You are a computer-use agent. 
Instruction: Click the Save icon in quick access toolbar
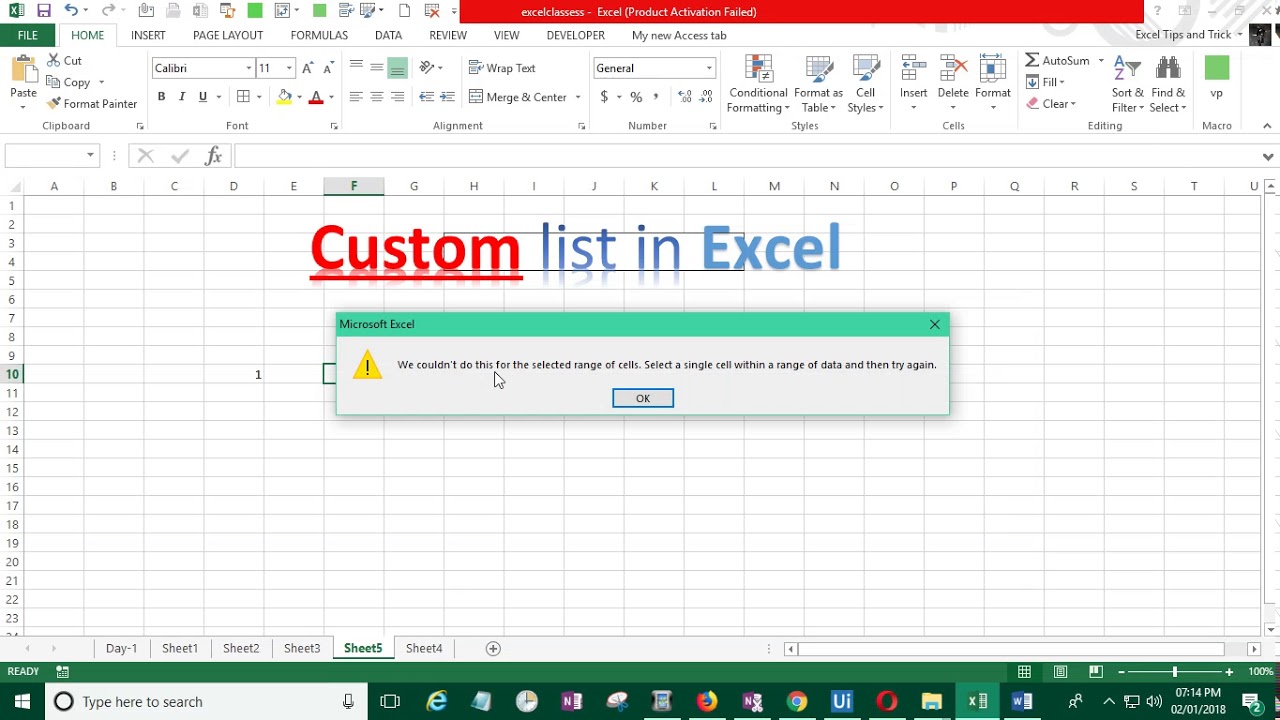tap(43, 11)
